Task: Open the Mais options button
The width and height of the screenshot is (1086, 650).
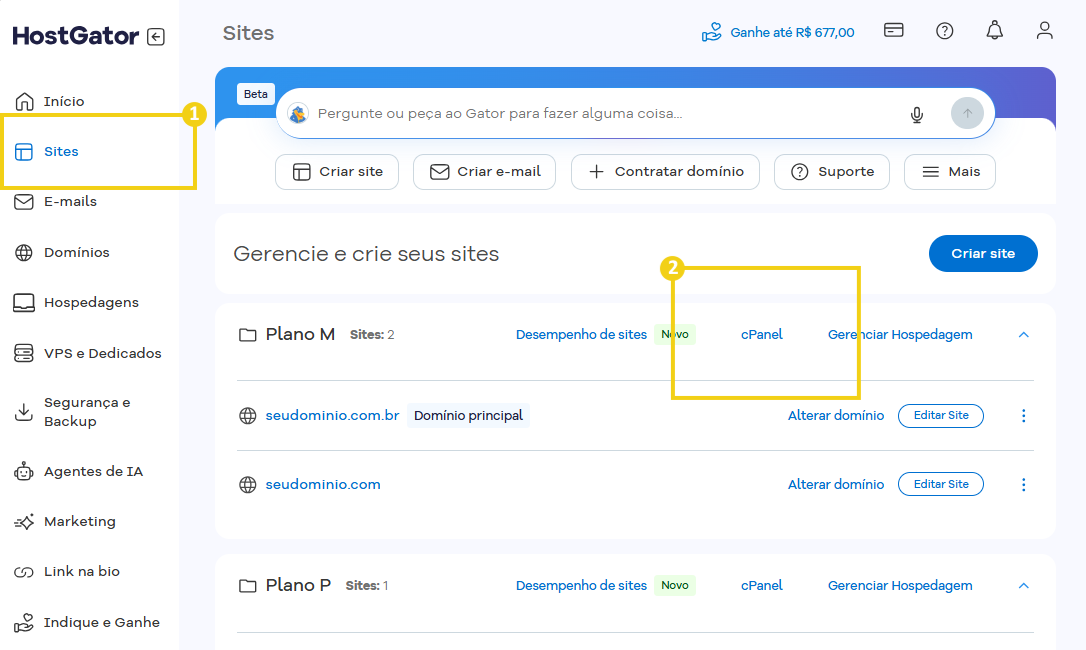Action: point(950,172)
